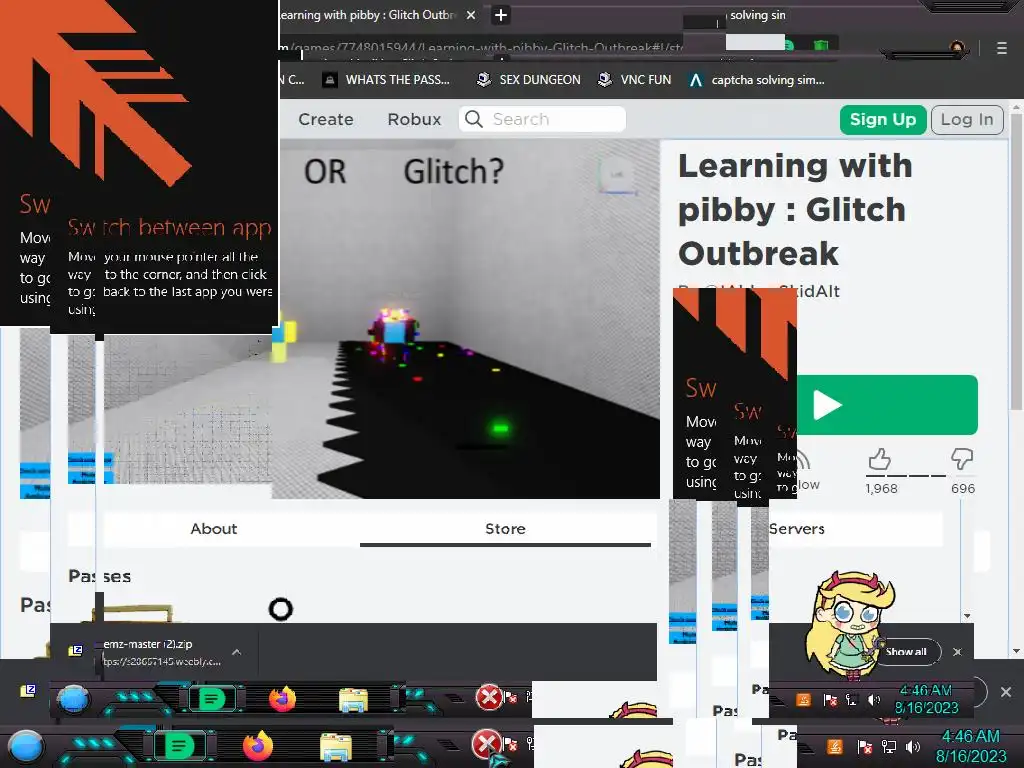Click the Create nav item
This screenshot has height=768, width=1024.
(x=326, y=120)
